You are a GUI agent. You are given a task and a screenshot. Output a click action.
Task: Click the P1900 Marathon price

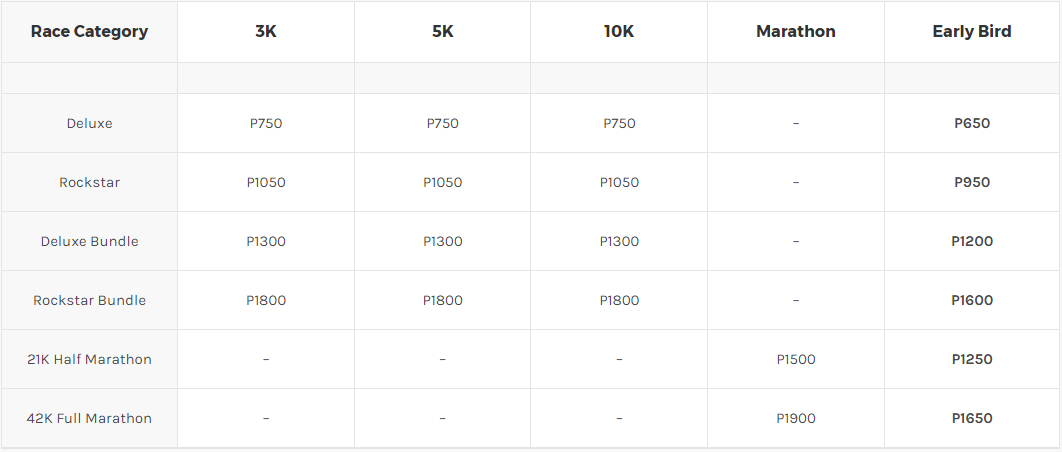[796, 418]
